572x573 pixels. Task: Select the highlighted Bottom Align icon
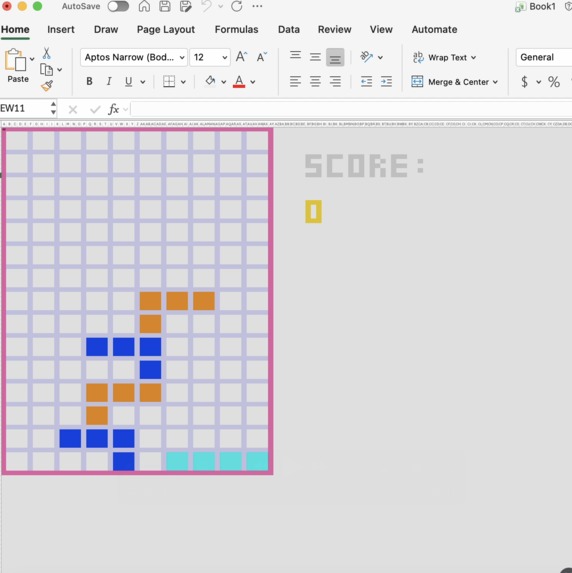[335, 57]
